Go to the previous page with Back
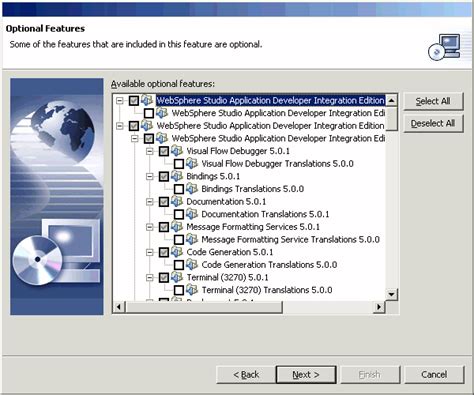This screenshot has height=395, width=474. [246, 375]
